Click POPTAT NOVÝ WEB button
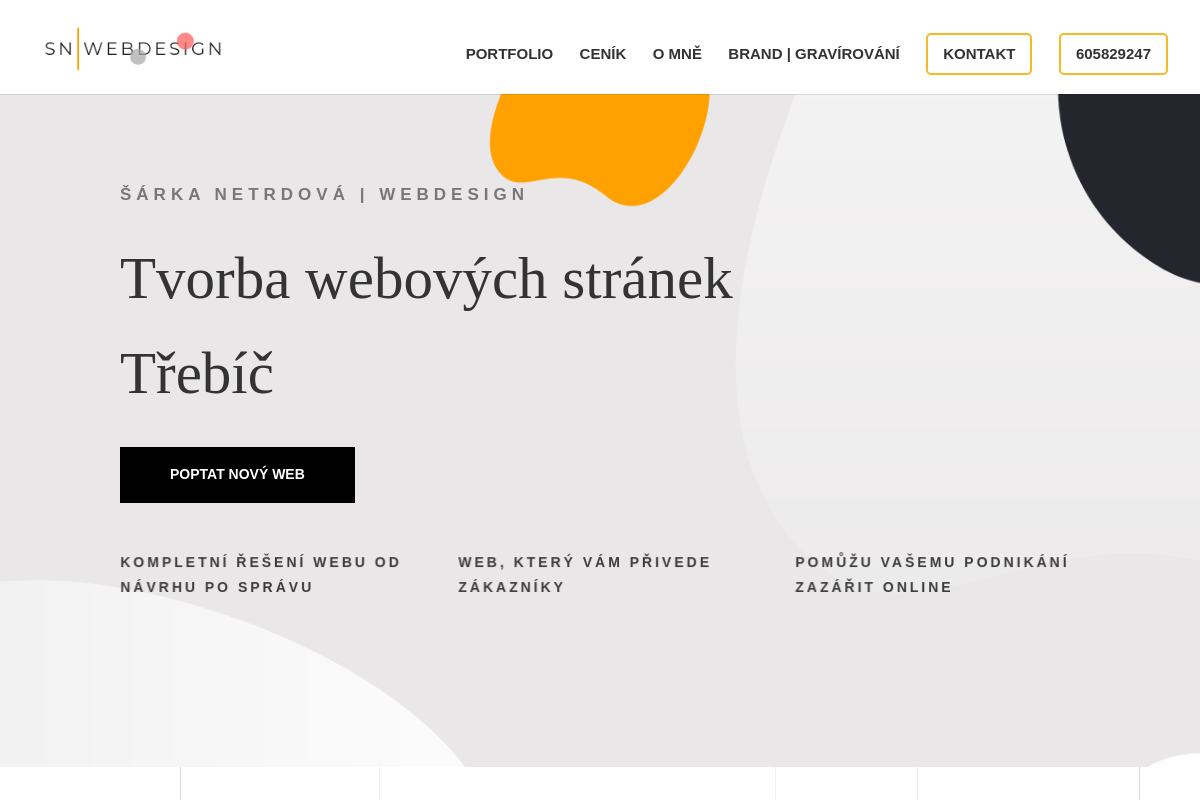The image size is (1200, 800). (x=237, y=474)
